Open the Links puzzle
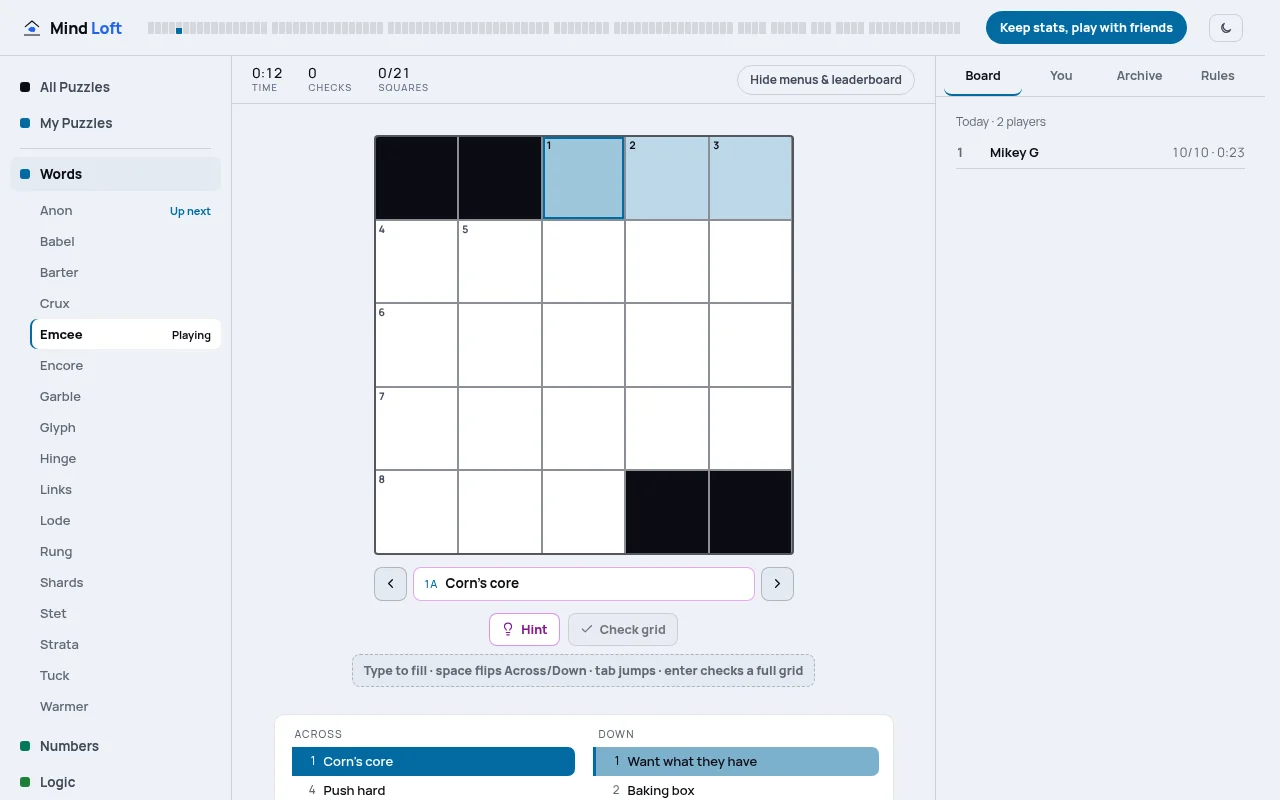The width and height of the screenshot is (1280, 800). pyautogui.click(x=125, y=490)
